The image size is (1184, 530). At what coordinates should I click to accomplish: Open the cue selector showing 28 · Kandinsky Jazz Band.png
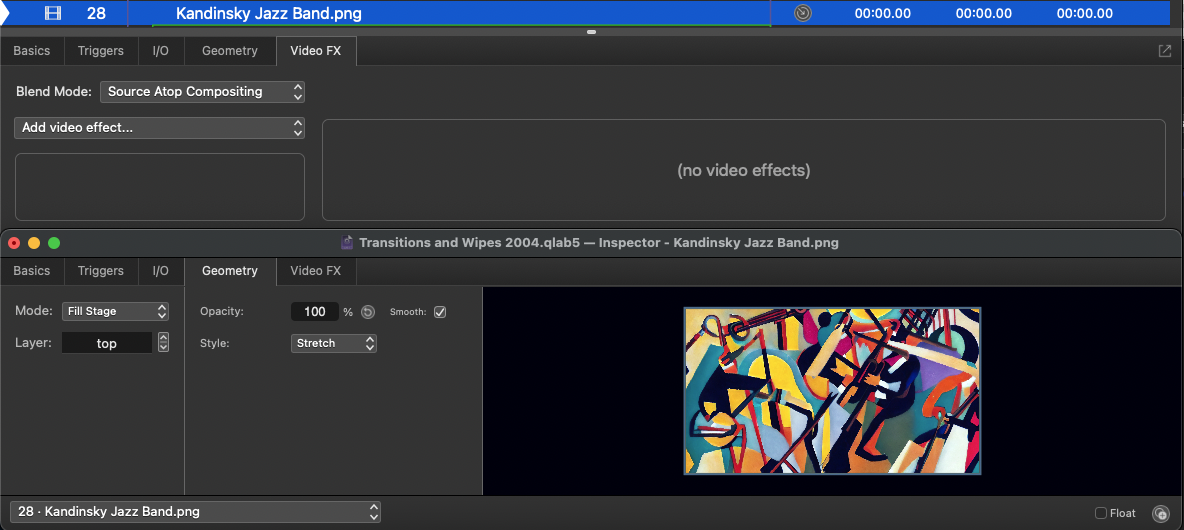point(194,512)
